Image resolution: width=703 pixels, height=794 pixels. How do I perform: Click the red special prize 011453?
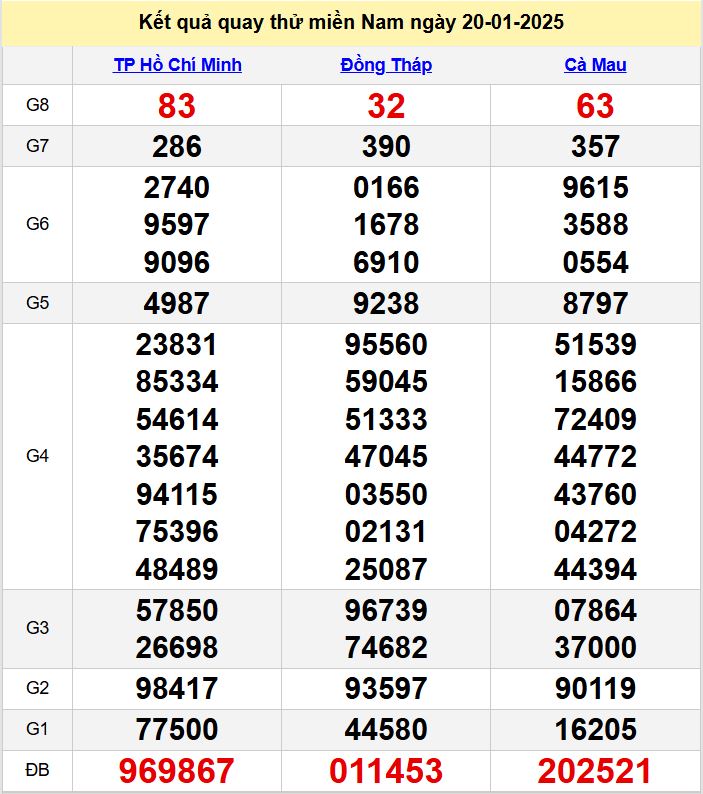[386, 771]
